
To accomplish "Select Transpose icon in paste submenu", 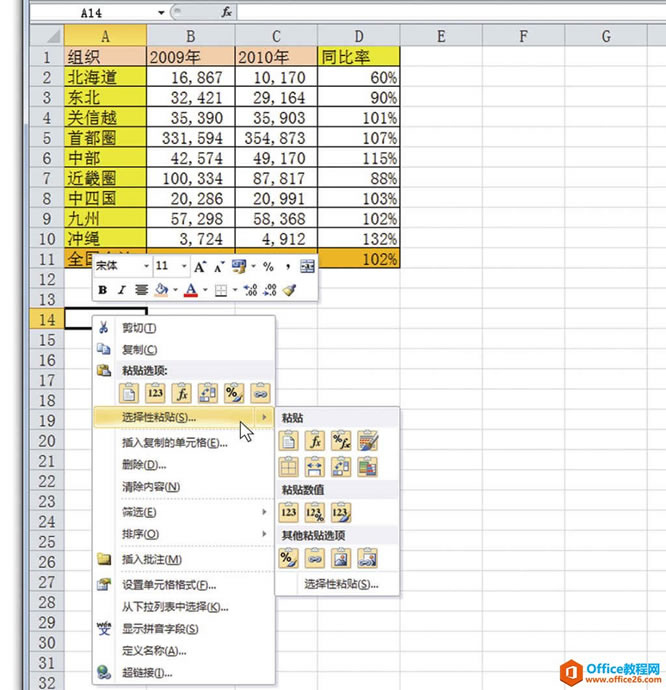I will coord(341,467).
